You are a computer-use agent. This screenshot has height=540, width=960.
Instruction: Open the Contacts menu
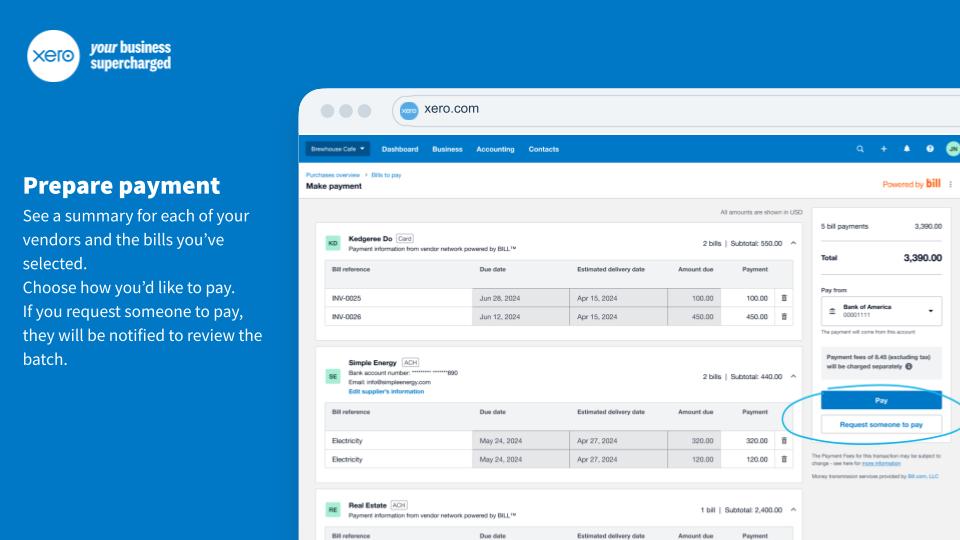pyautogui.click(x=544, y=149)
